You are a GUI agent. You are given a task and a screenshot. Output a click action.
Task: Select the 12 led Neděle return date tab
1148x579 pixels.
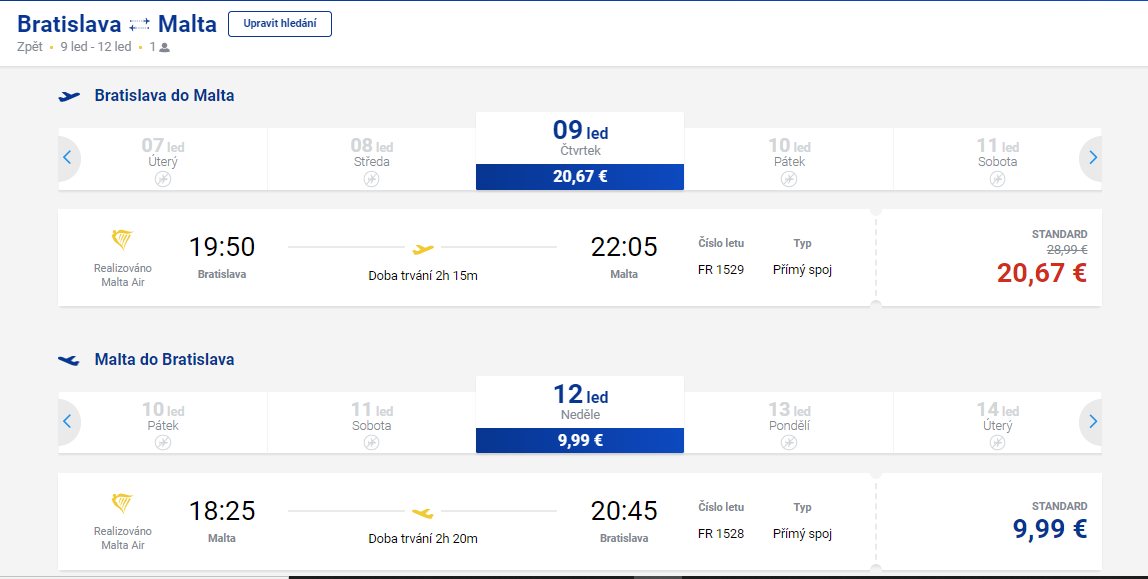click(x=580, y=414)
